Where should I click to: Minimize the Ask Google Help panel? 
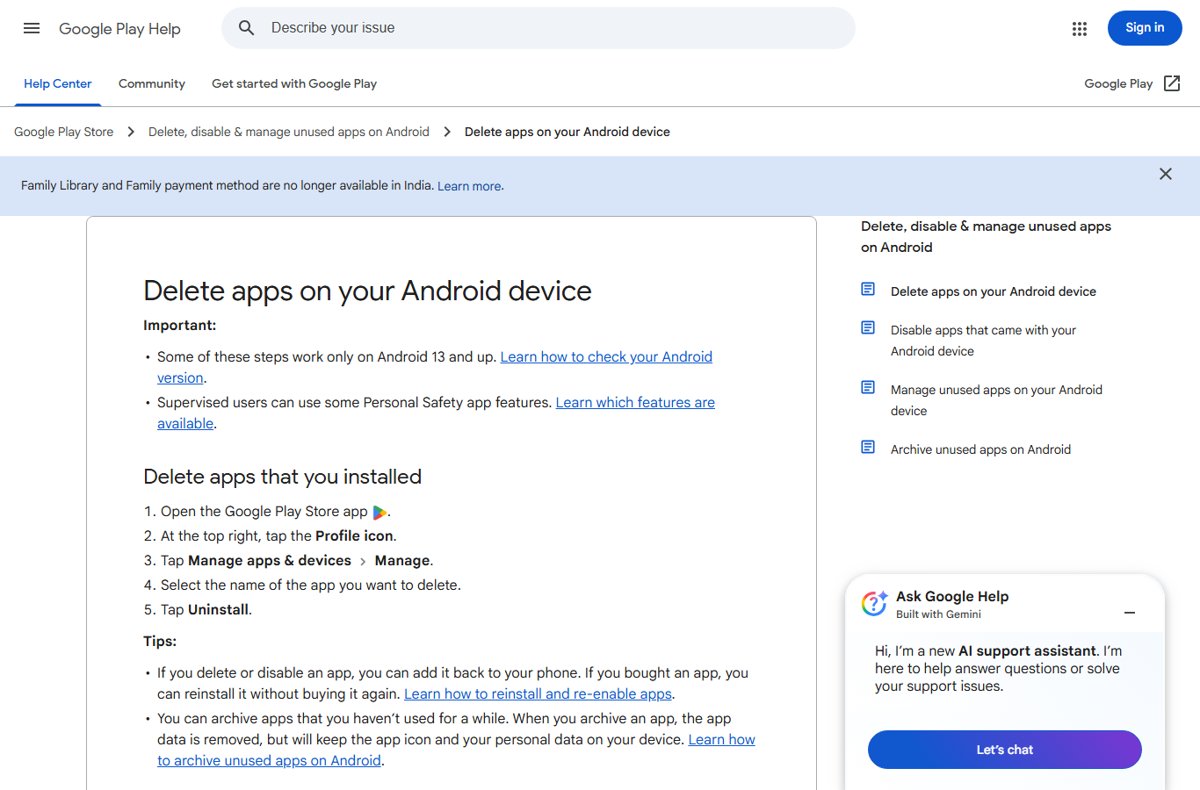tap(1130, 612)
